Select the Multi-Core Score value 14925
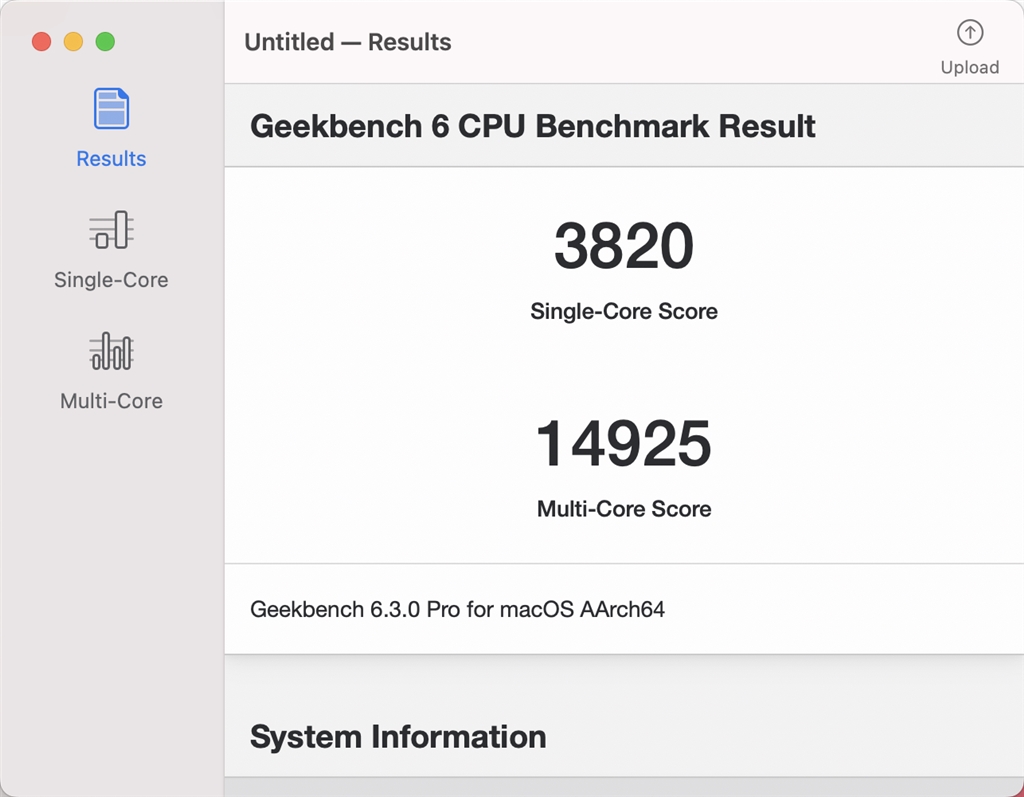The width and height of the screenshot is (1024, 797). pyautogui.click(x=624, y=443)
